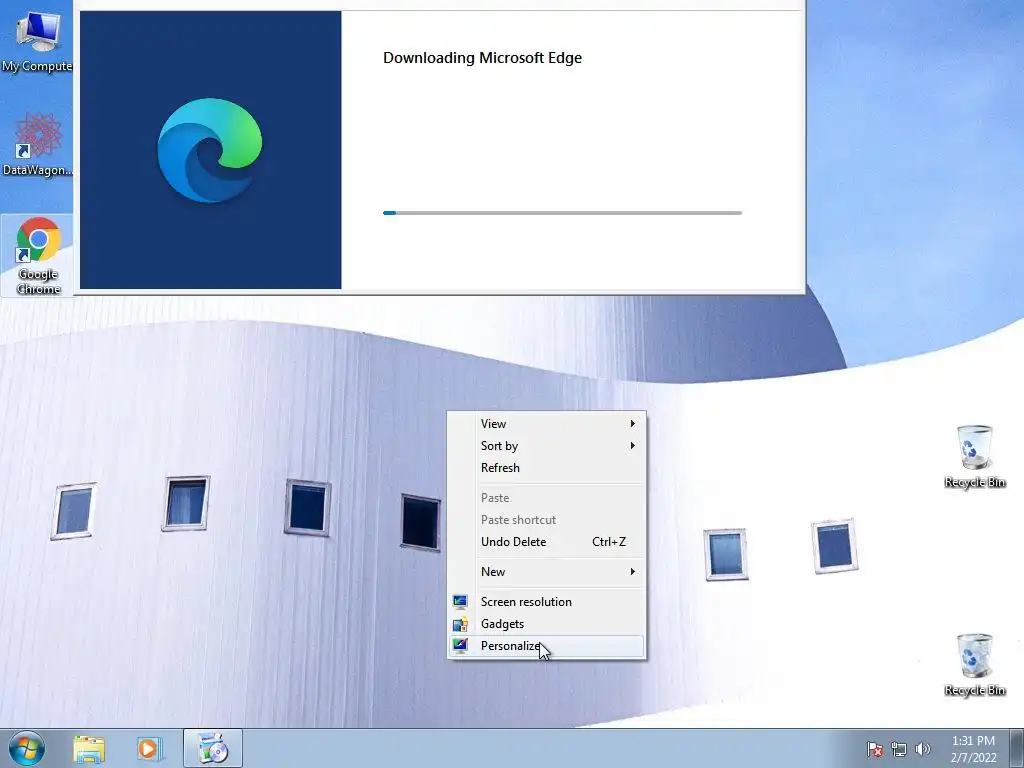Open the volume speaker icon in tray

(922, 749)
